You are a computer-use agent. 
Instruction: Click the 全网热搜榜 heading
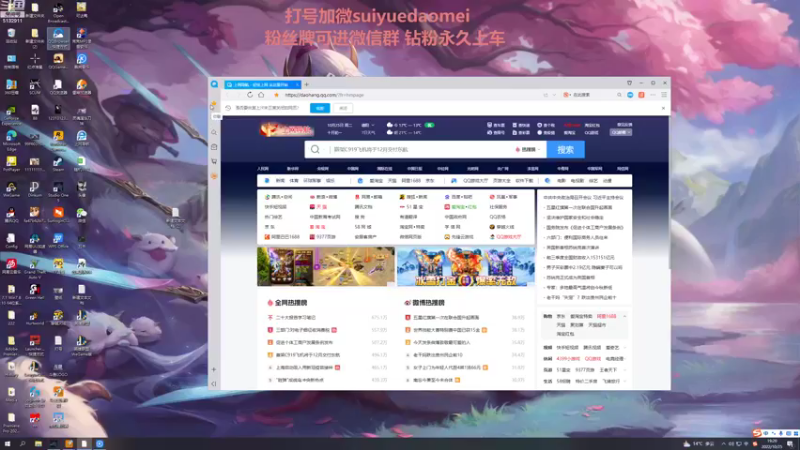coord(291,303)
